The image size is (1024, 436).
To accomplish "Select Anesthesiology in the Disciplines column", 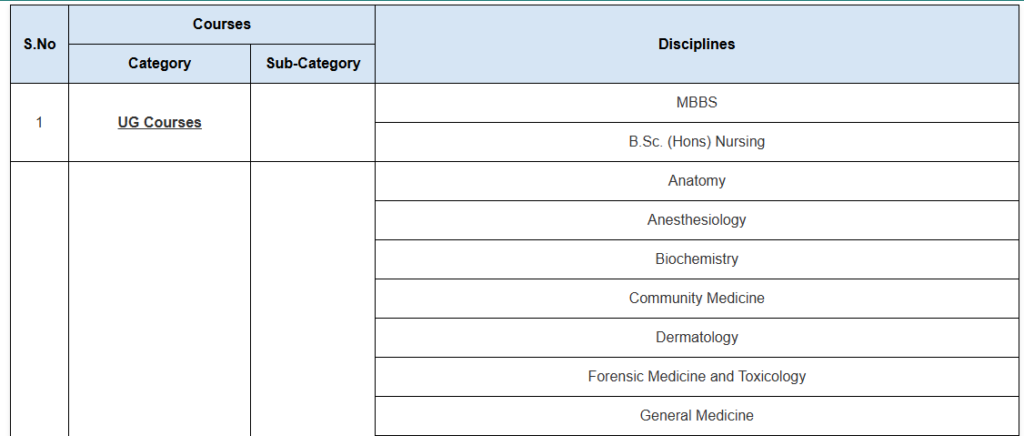I will [x=696, y=220].
